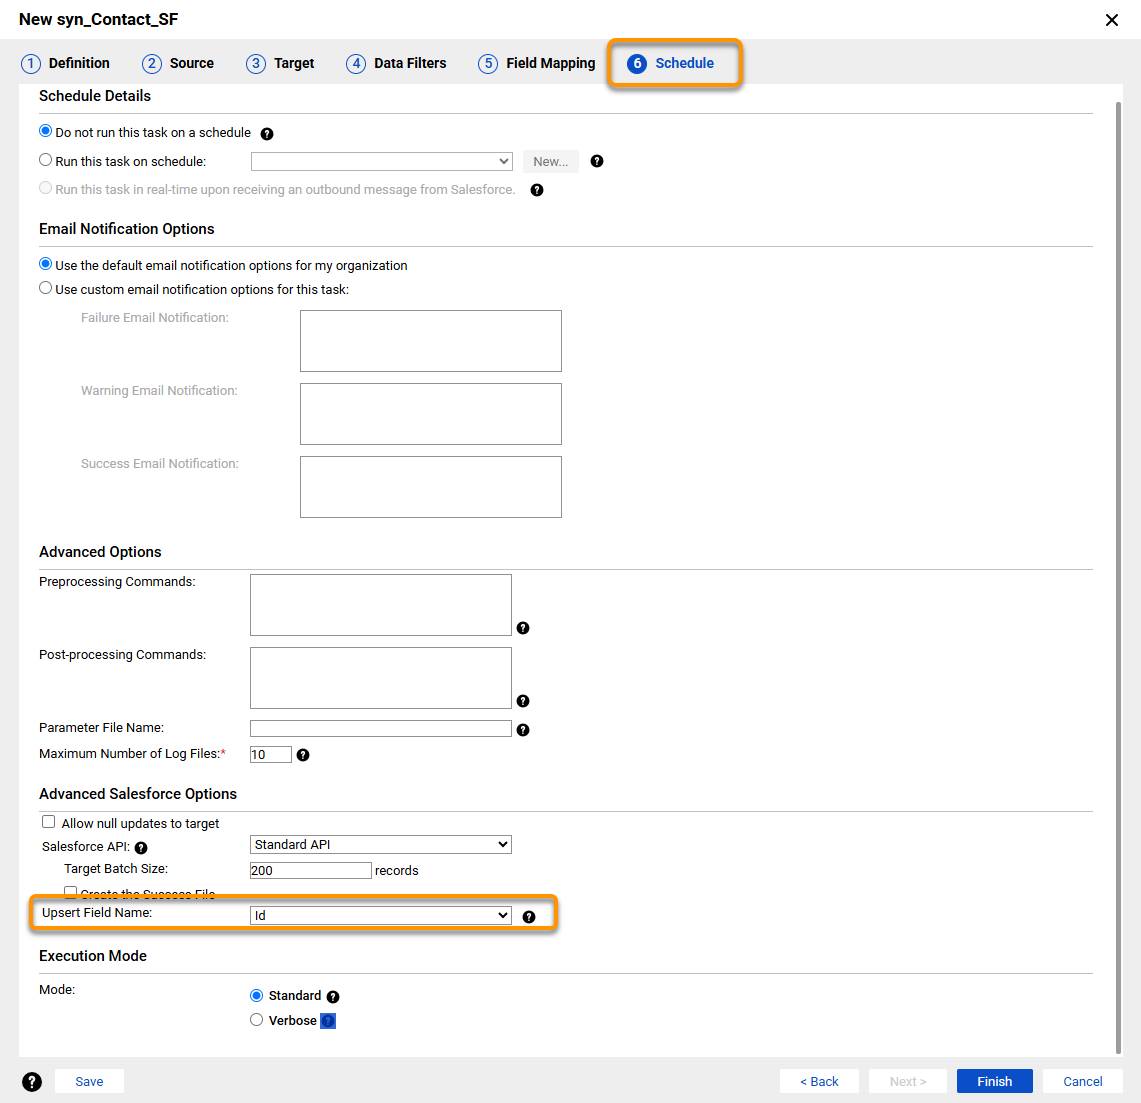Screen dimensions: 1141x1103
Task: Select 'Run this task on schedule' option
Action: click(46, 159)
